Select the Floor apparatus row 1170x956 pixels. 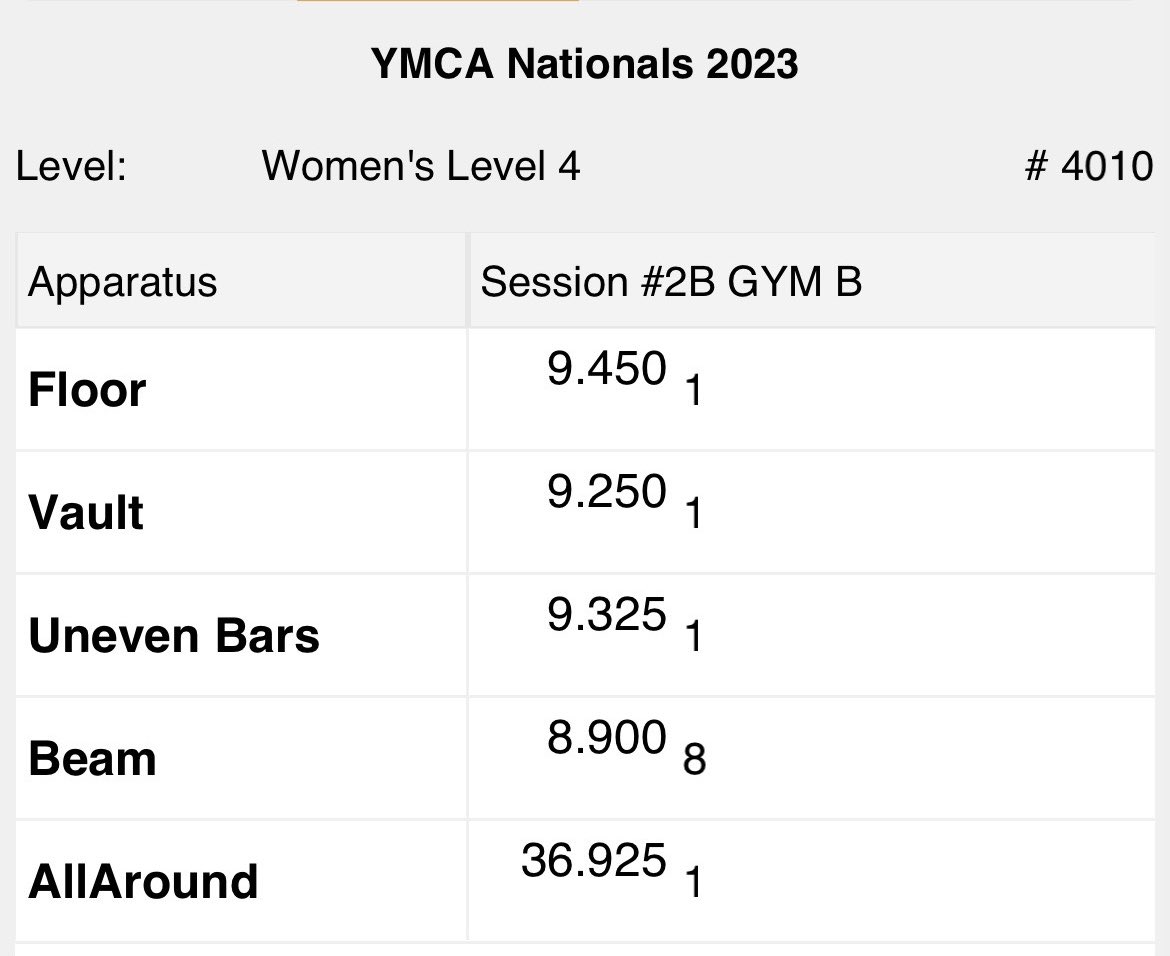pos(585,390)
